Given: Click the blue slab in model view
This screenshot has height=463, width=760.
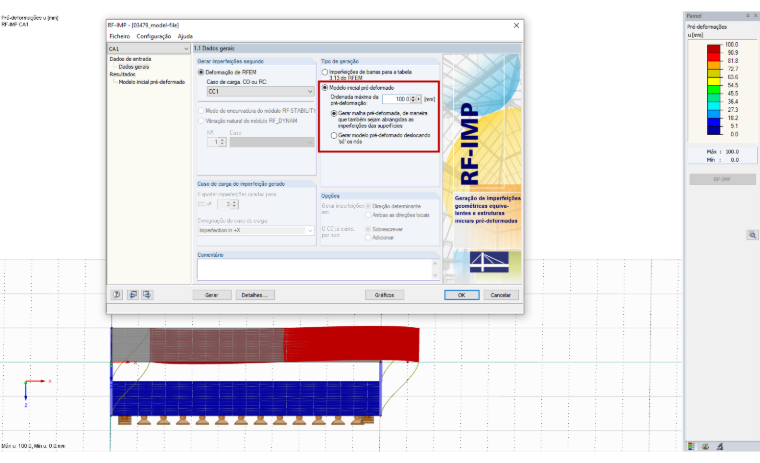Looking at the screenshot, I should coord(245,398).
